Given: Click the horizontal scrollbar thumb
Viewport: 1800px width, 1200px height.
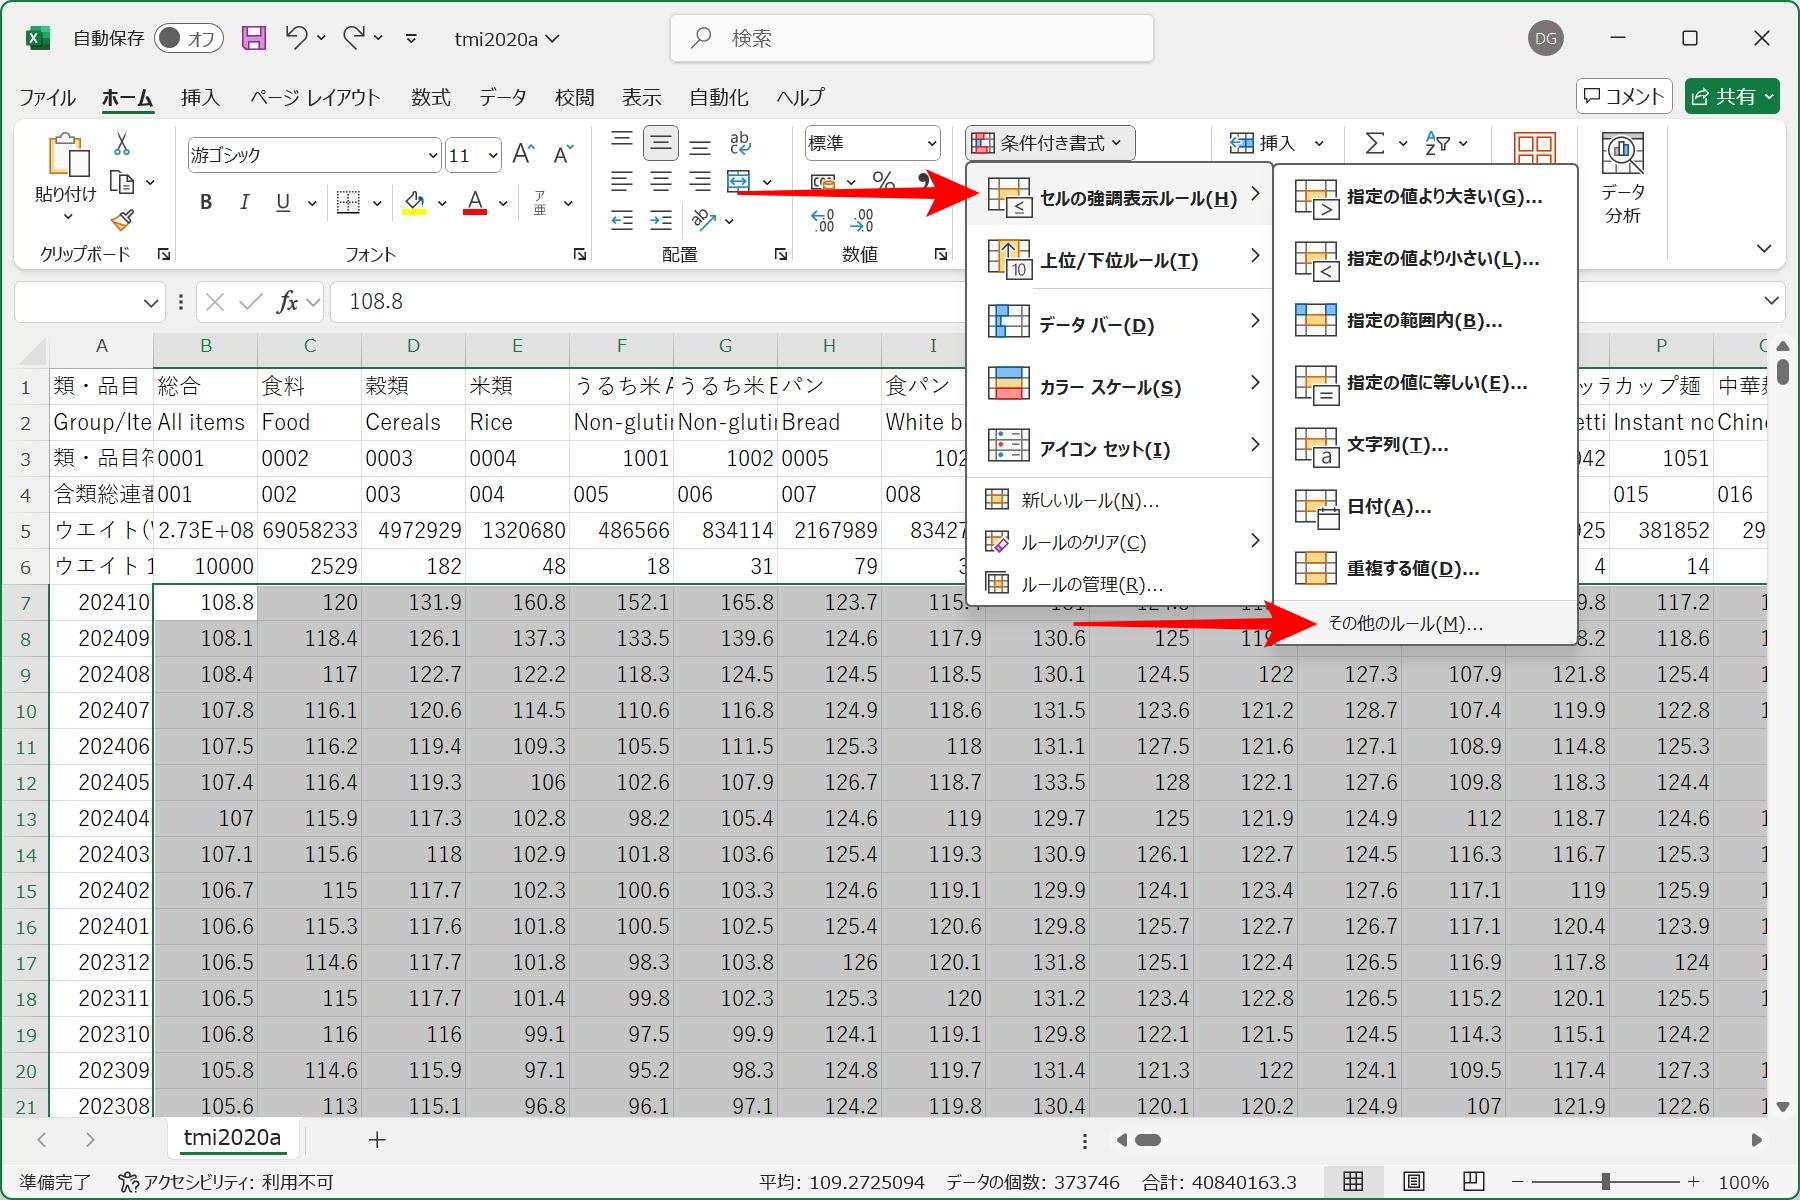Looking at the screenshot, I should point(1148,1140).
